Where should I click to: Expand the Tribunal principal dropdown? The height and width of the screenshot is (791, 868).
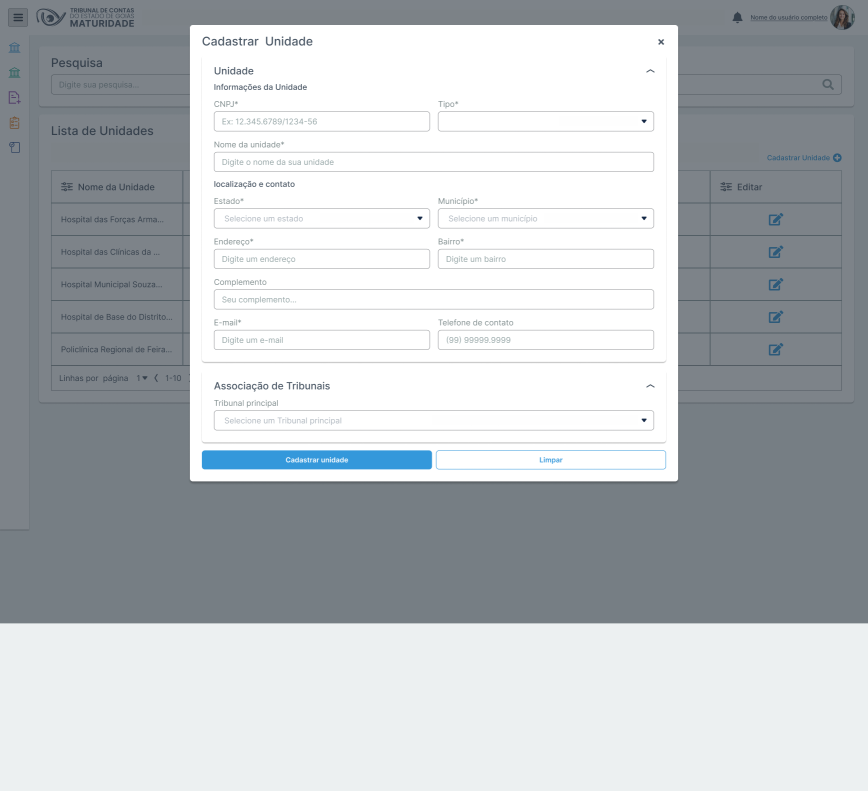pos(433,421)
